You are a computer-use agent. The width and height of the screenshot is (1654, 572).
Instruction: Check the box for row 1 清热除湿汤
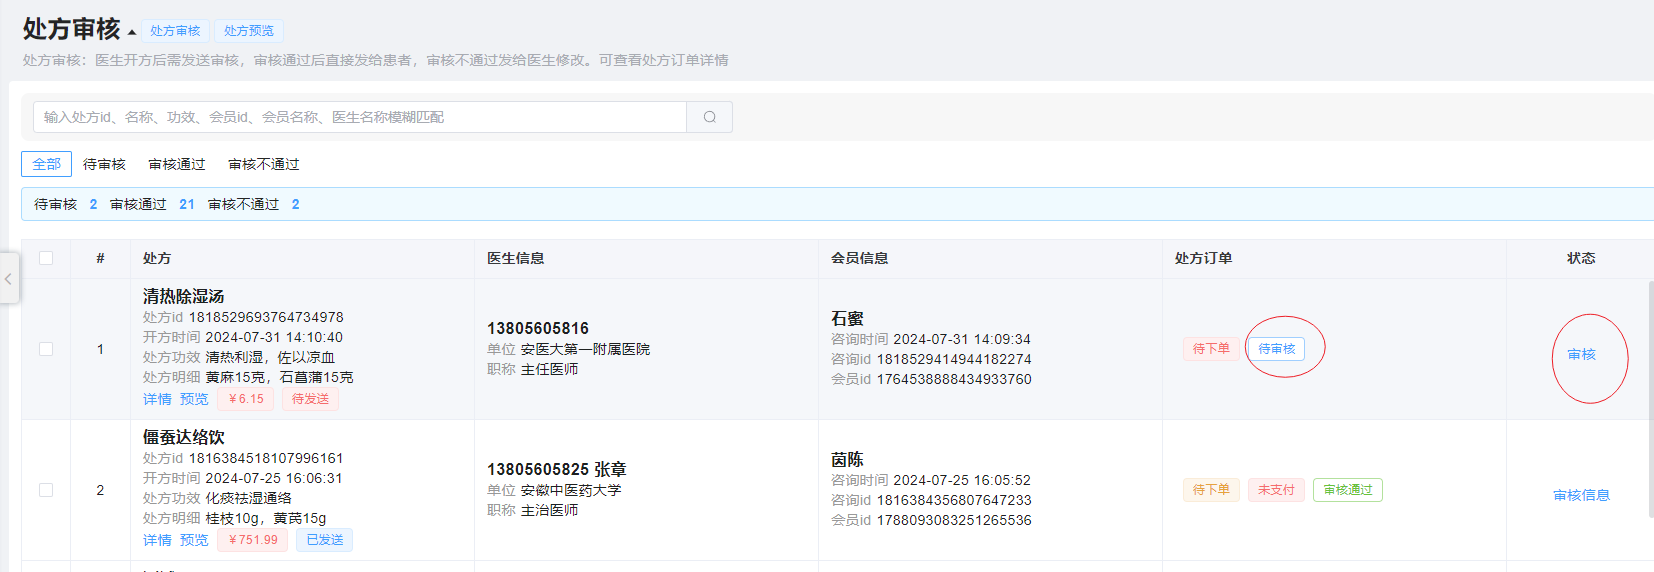46,349
